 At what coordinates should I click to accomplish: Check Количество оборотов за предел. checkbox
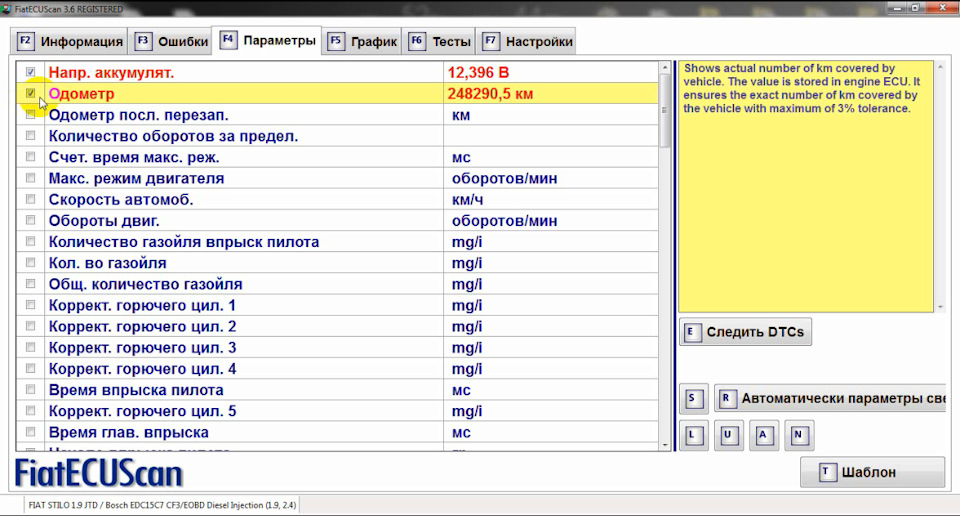31,136
